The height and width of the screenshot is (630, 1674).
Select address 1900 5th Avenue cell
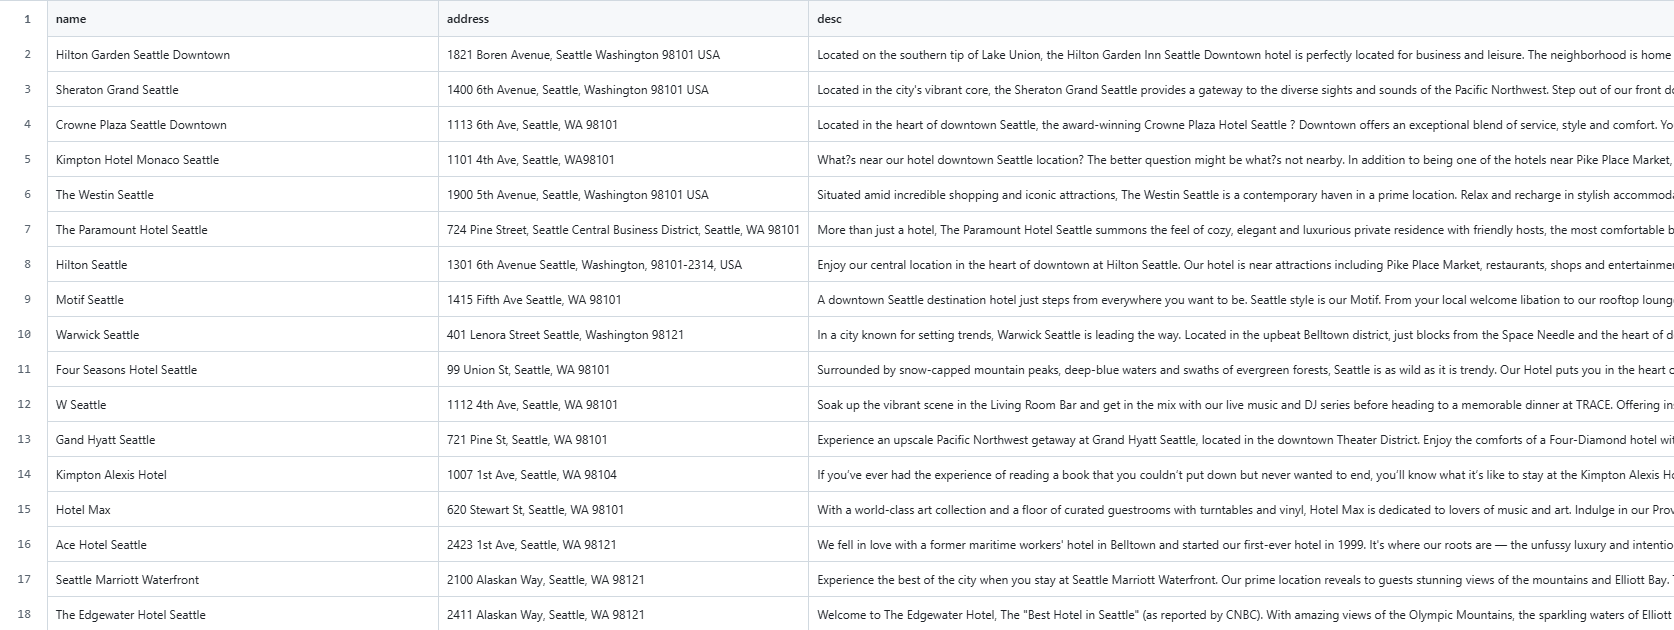(623, 195)
